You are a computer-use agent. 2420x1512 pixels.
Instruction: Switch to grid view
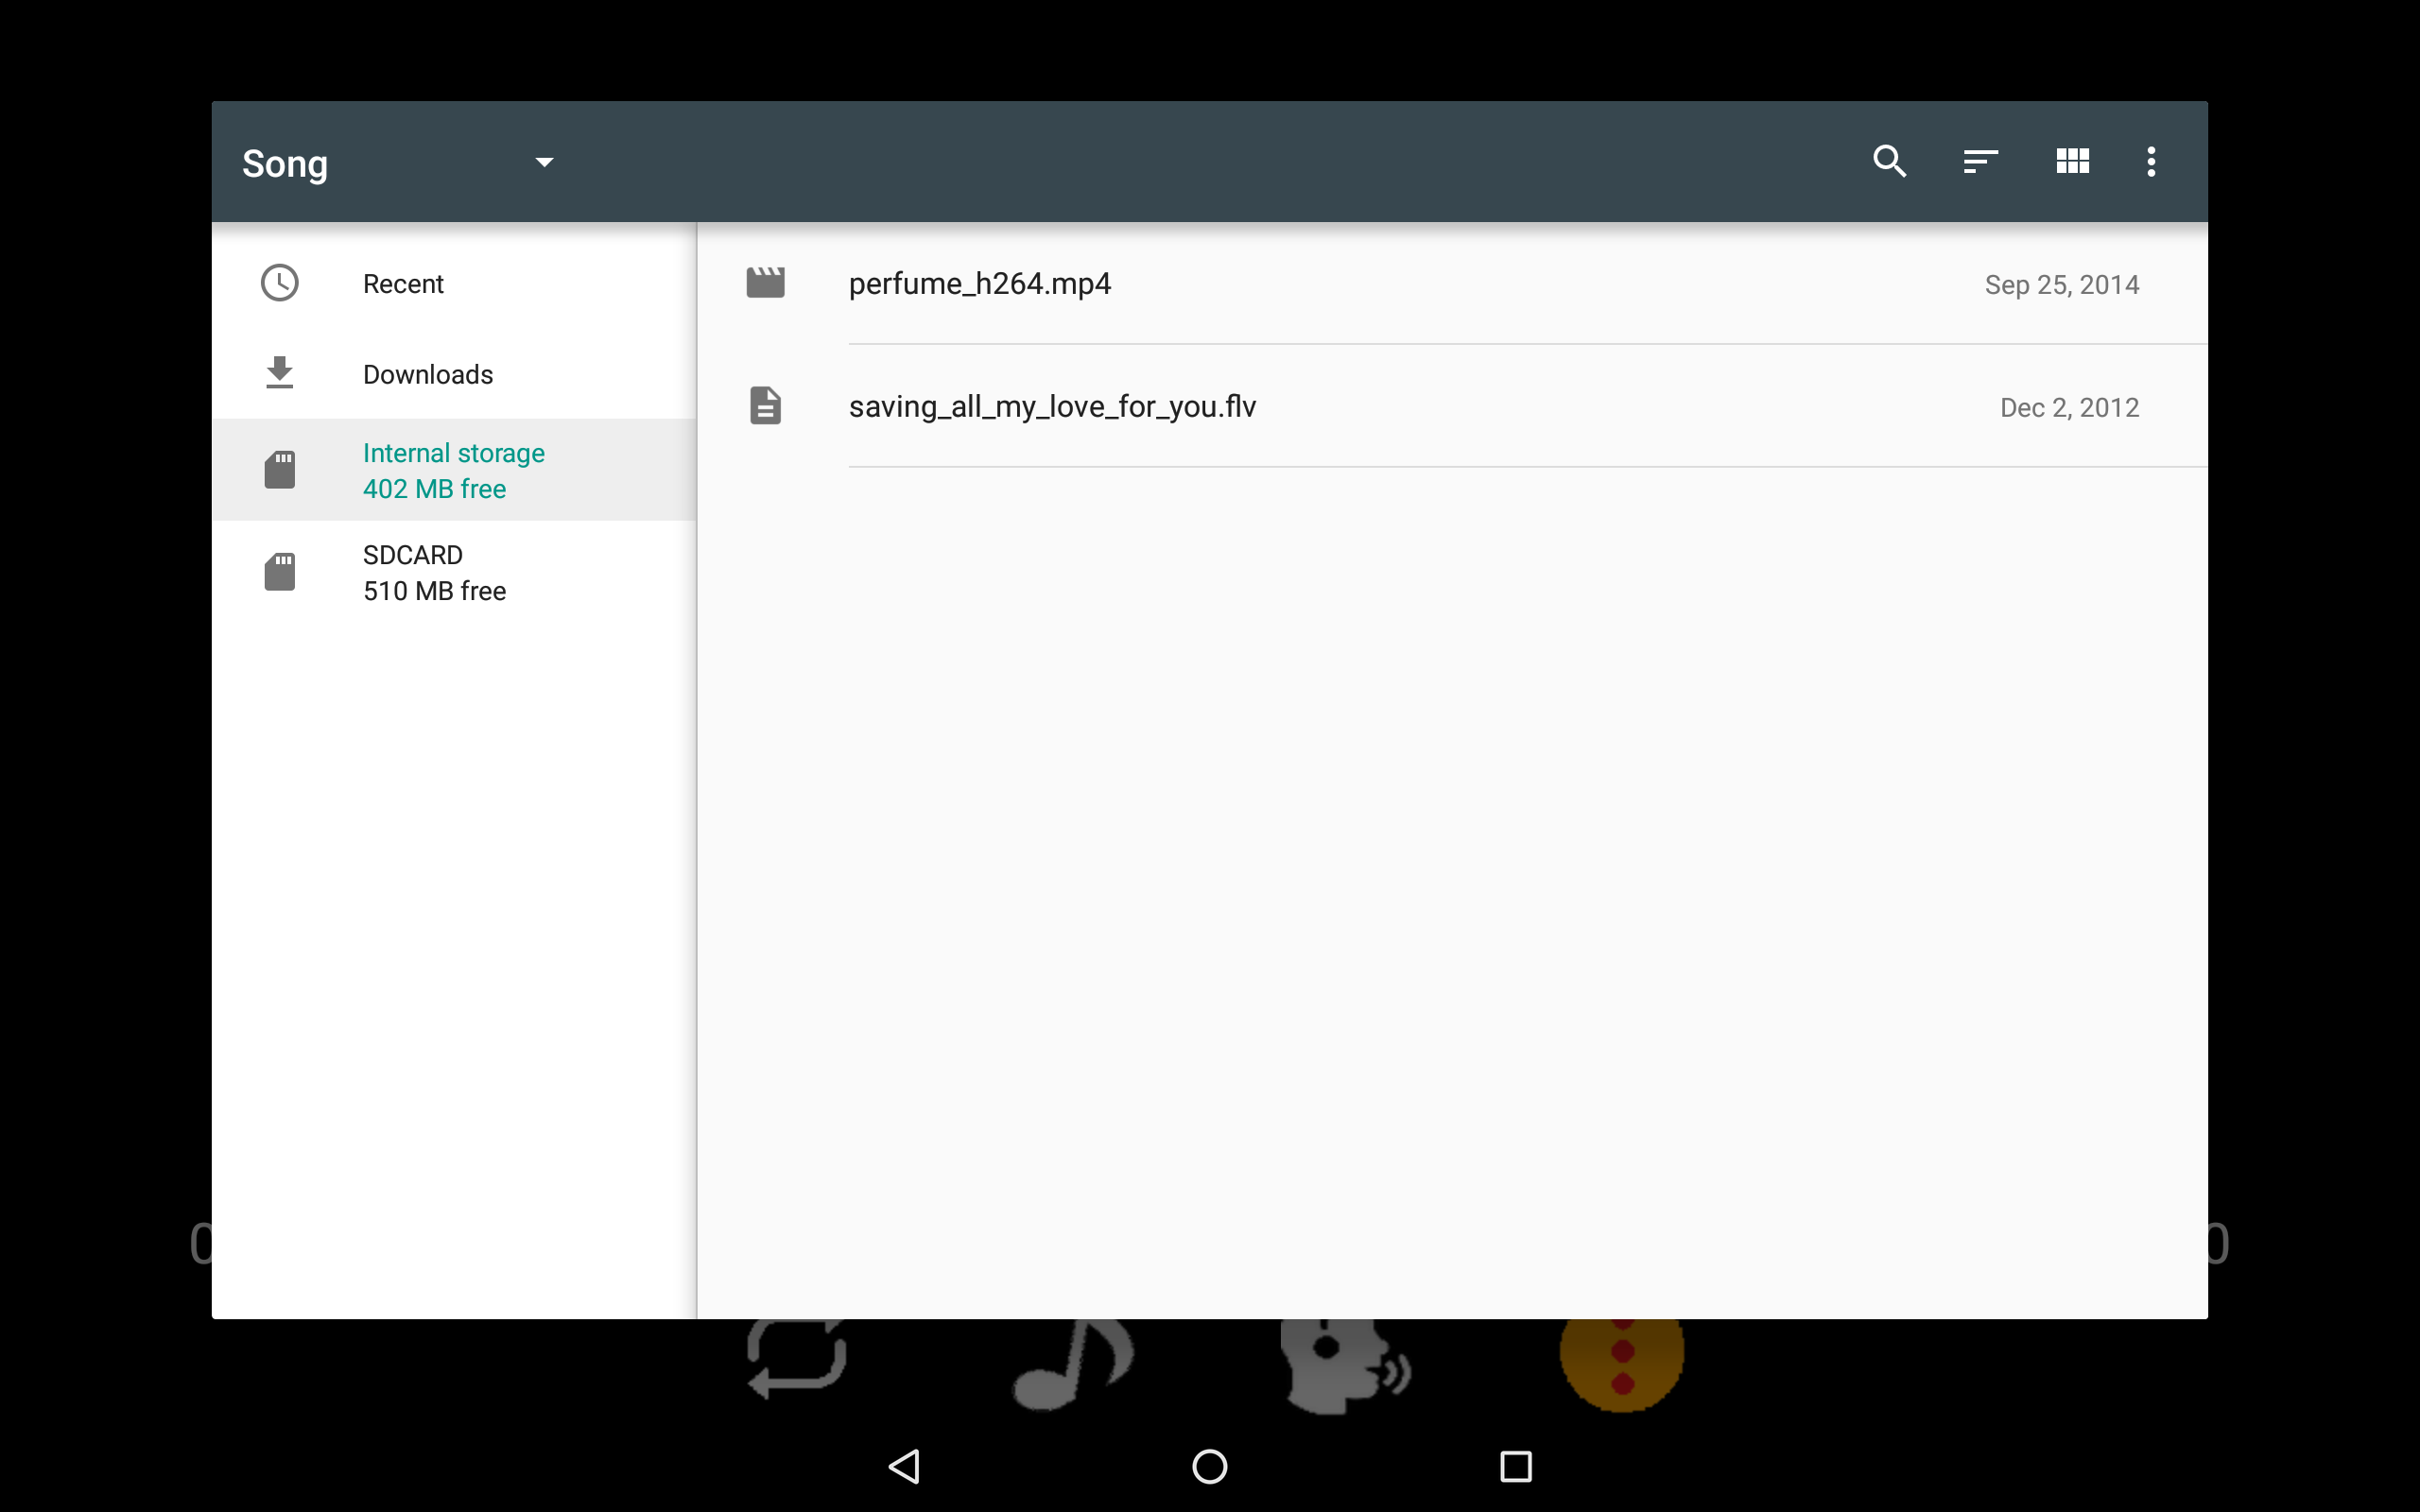(x=2072, y=161)
